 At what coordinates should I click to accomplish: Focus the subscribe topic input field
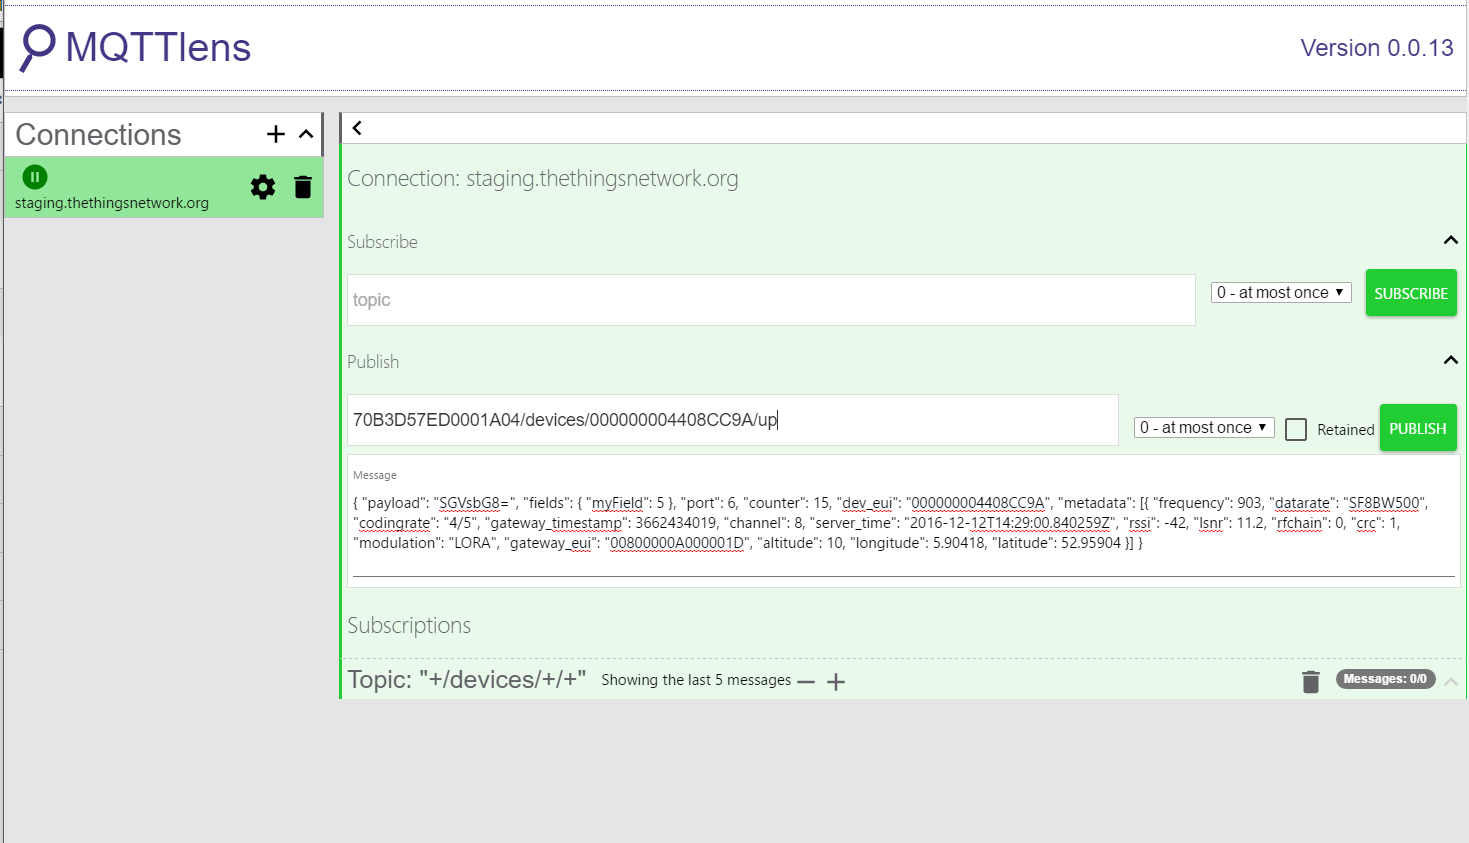[x=771, y=300]
